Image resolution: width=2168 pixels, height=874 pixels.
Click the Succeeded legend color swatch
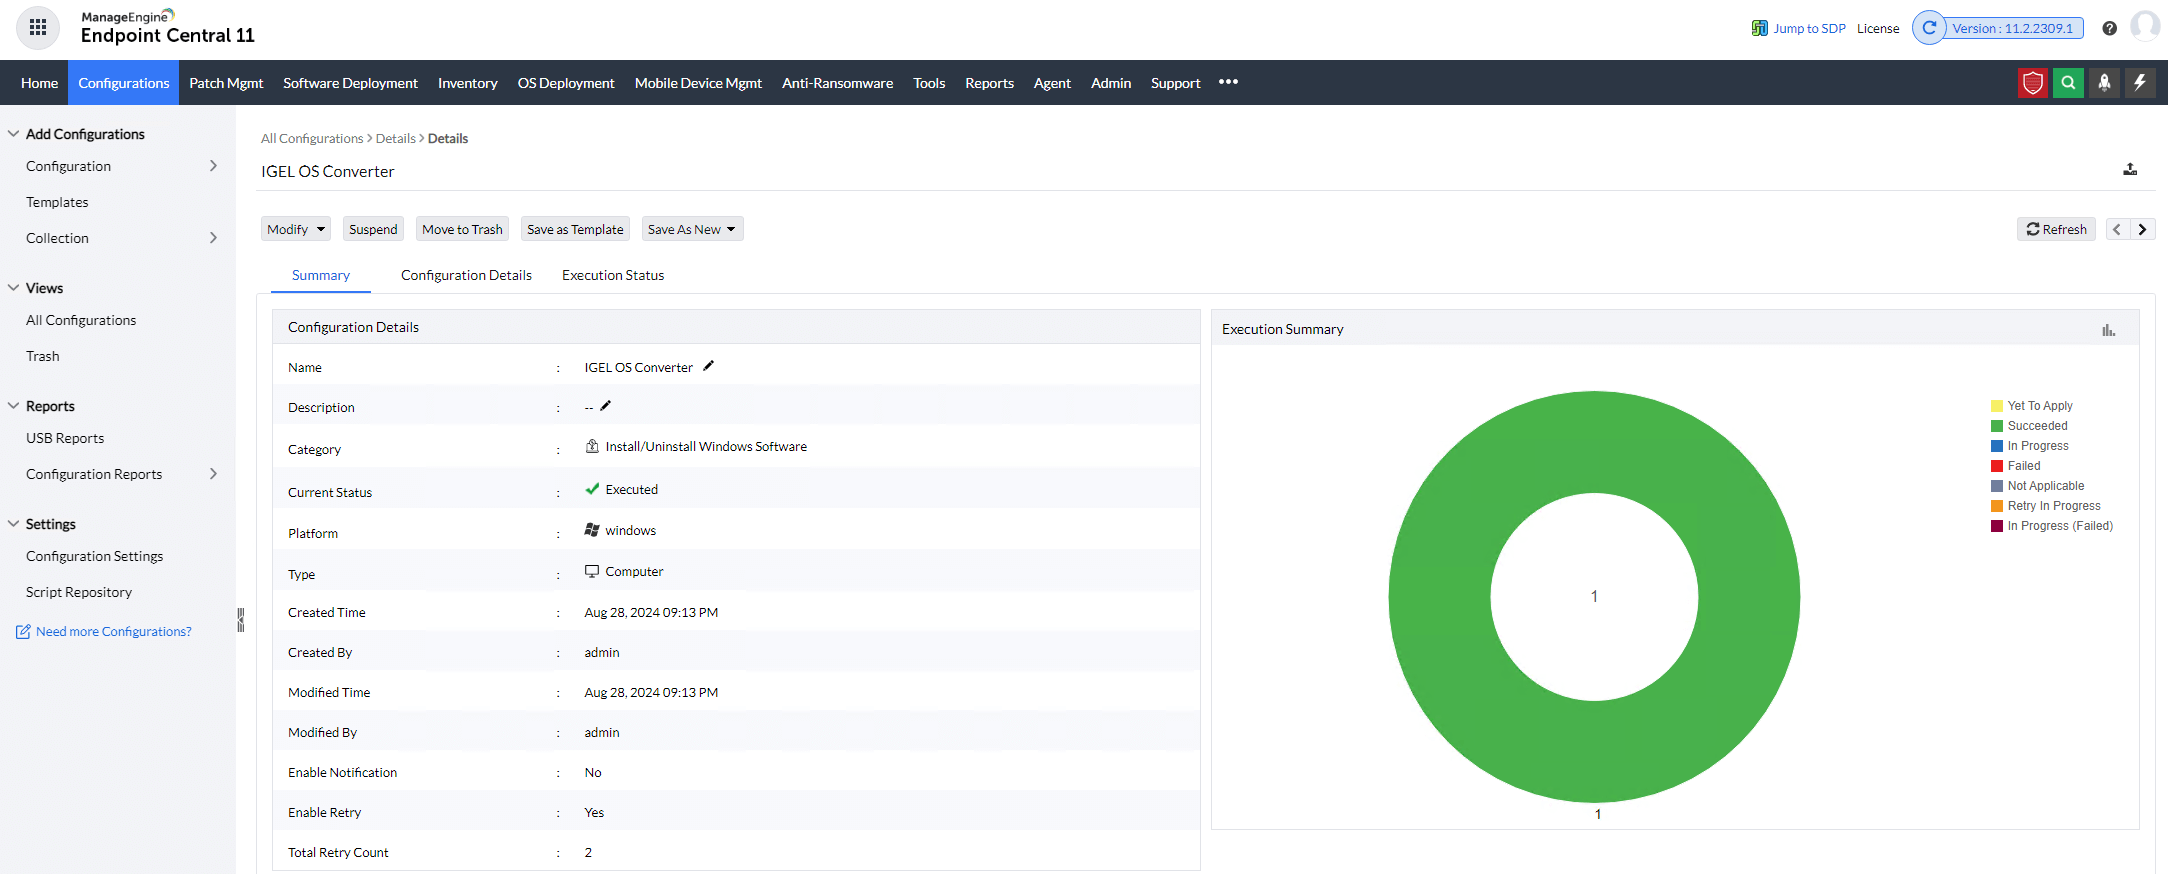1997,426
